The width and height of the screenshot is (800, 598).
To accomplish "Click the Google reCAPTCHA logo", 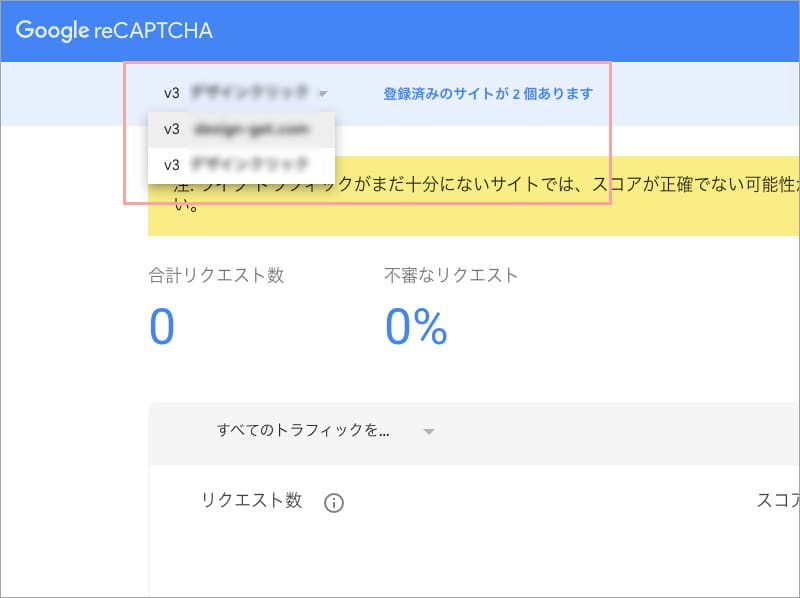I will (x=114, y=30).
